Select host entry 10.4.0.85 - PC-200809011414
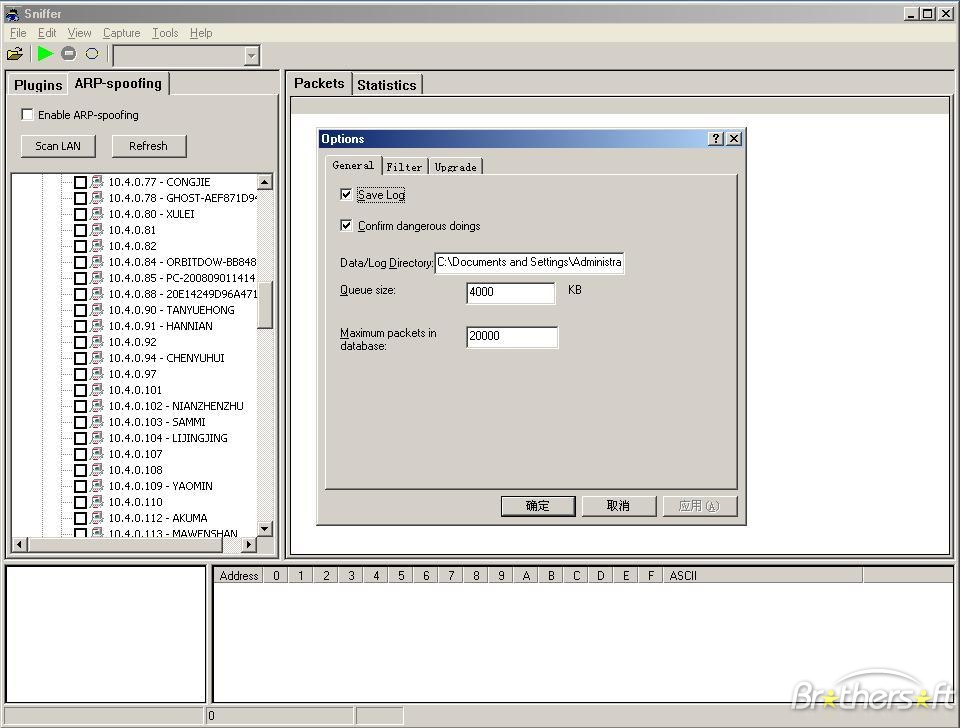This screenshot has height=728, width=960. [182, 278]
